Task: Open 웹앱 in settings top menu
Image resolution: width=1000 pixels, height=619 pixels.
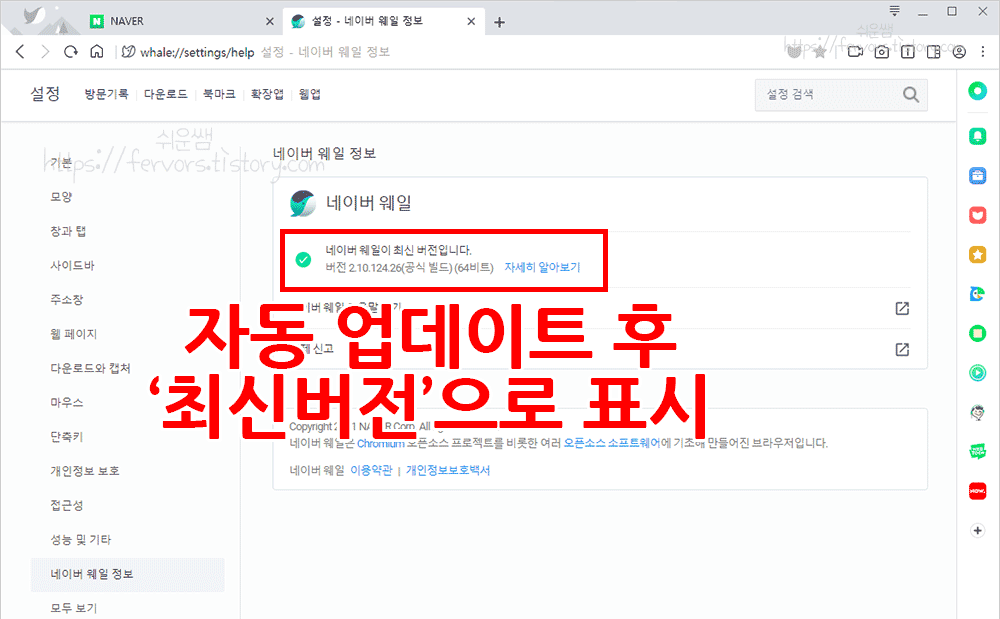Action: [x=310, y=94]
